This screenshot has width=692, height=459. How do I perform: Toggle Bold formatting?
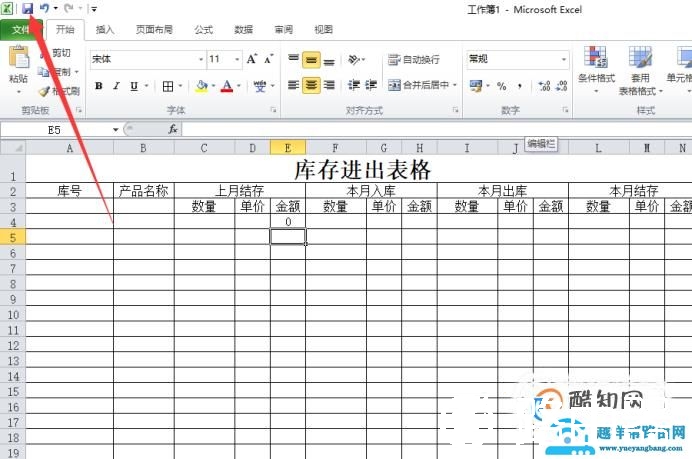coord(99,86)
